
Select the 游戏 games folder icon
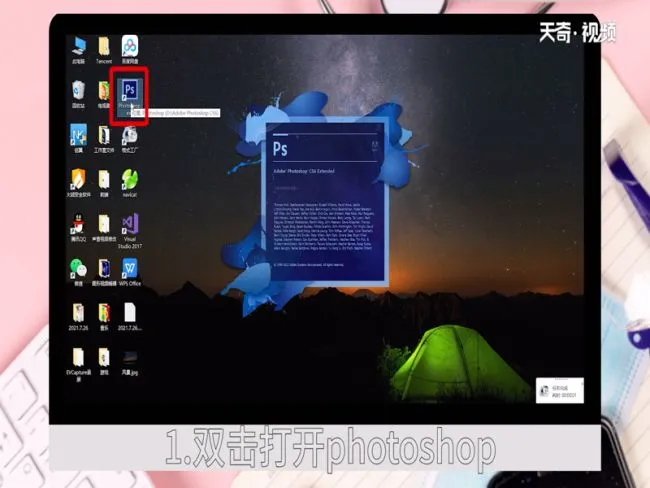tap(104, 361)
